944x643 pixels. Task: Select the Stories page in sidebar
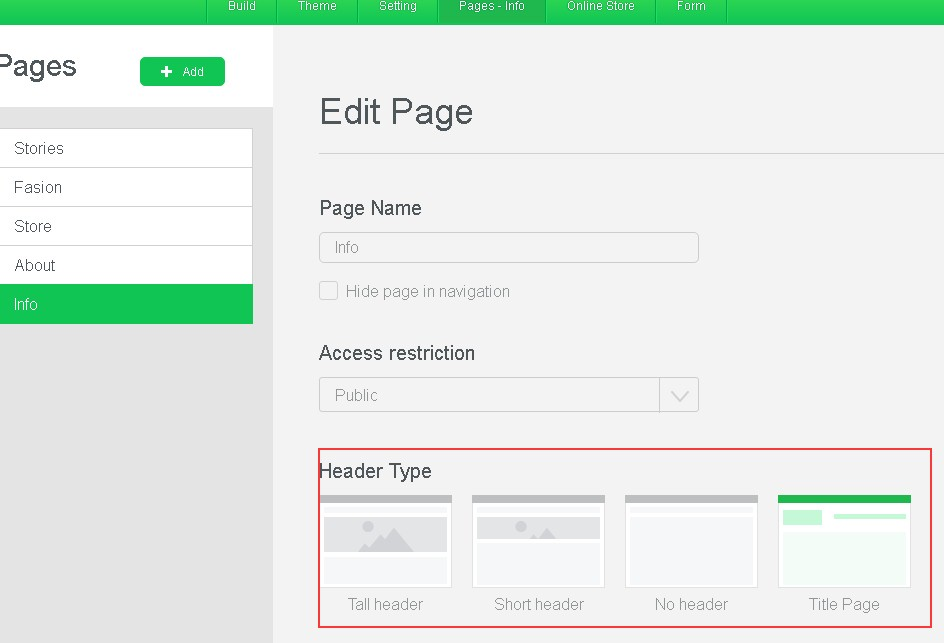(x=126, y=148)
